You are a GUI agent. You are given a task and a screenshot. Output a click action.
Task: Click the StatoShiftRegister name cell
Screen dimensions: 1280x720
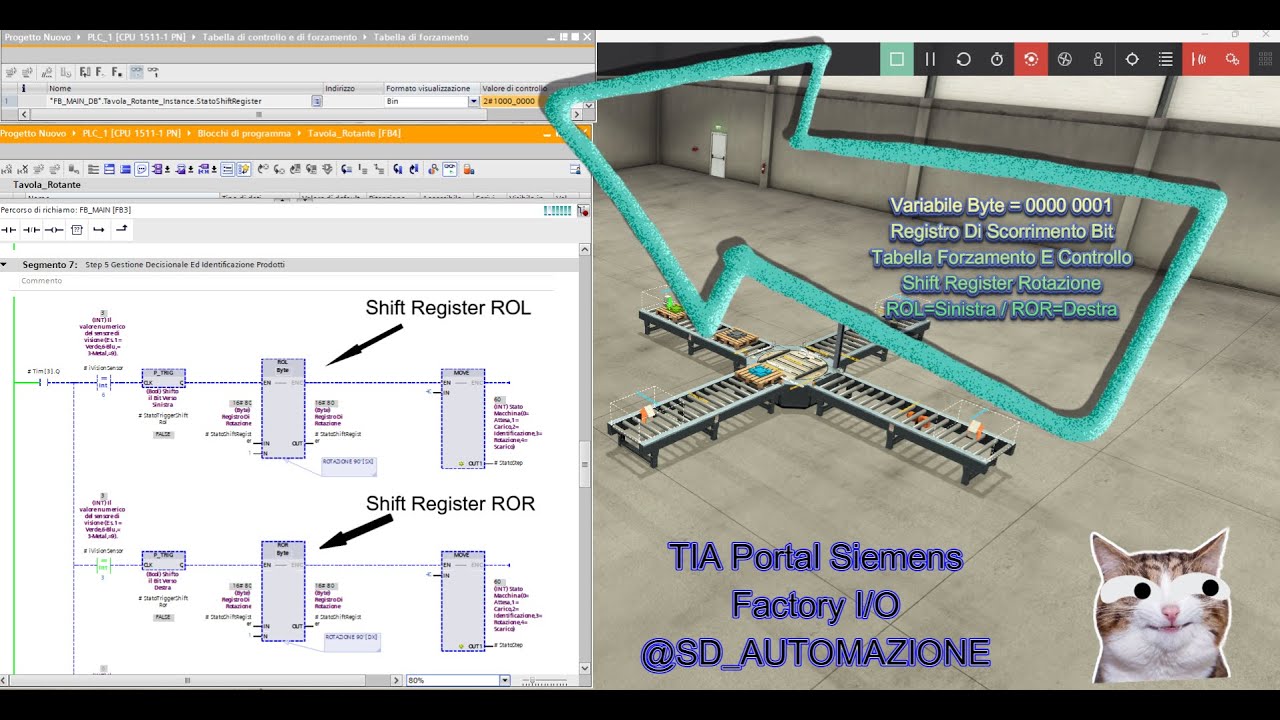(179, 101)
